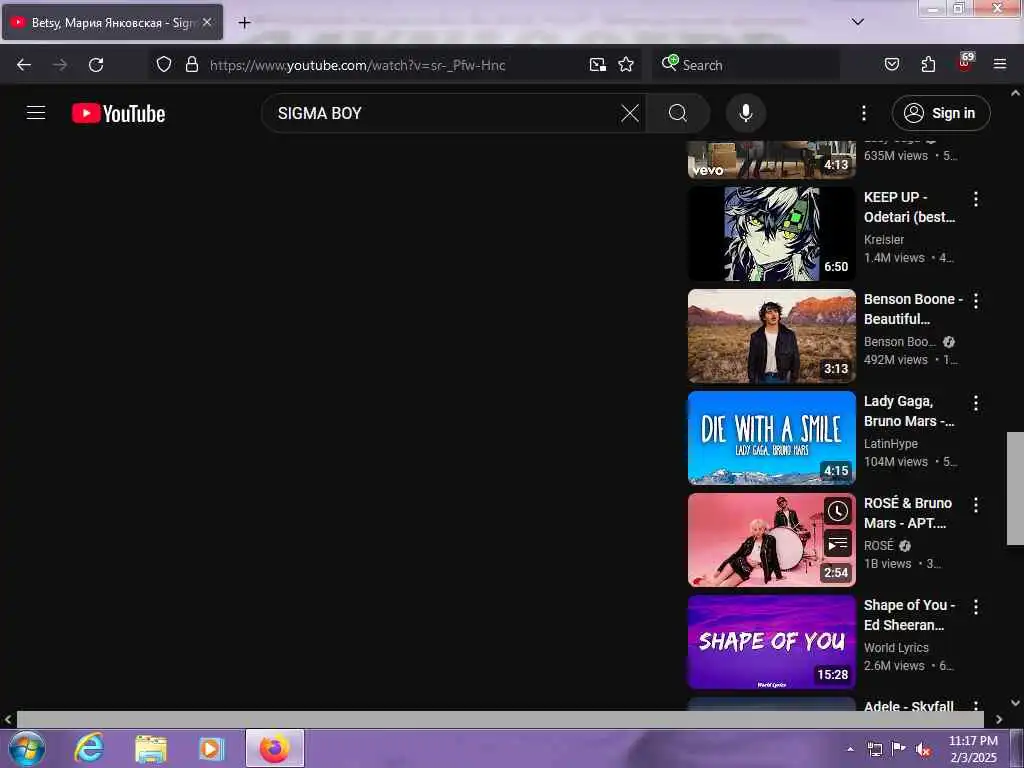Open taskbar clock showing 11:17 PM

click(x=973, y=749)
